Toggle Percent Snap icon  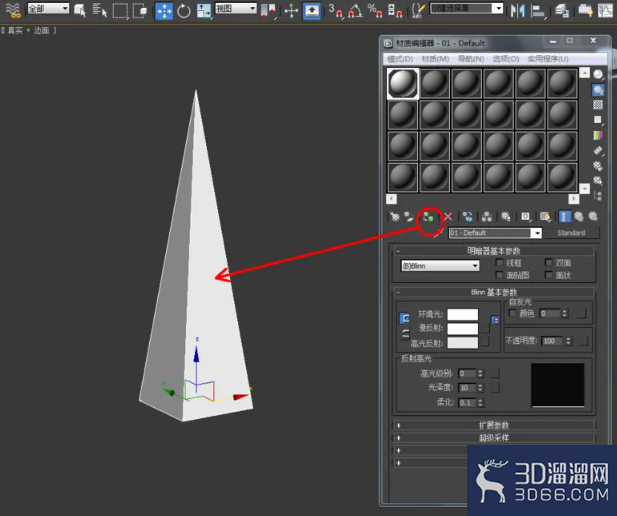click(x=375, y=11)
